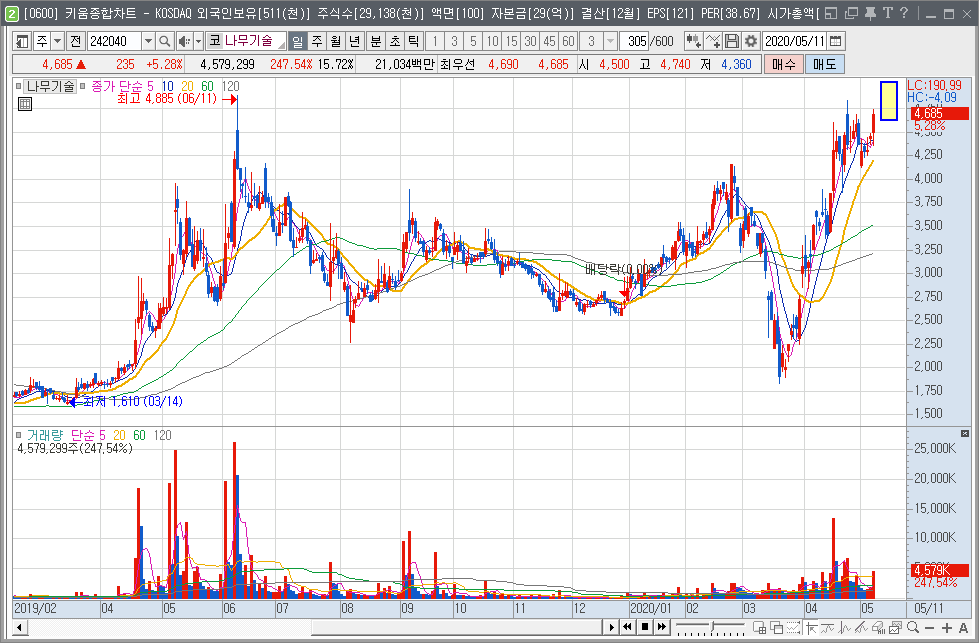Open the interval 3 dropdown arrow

pos(610,41)
